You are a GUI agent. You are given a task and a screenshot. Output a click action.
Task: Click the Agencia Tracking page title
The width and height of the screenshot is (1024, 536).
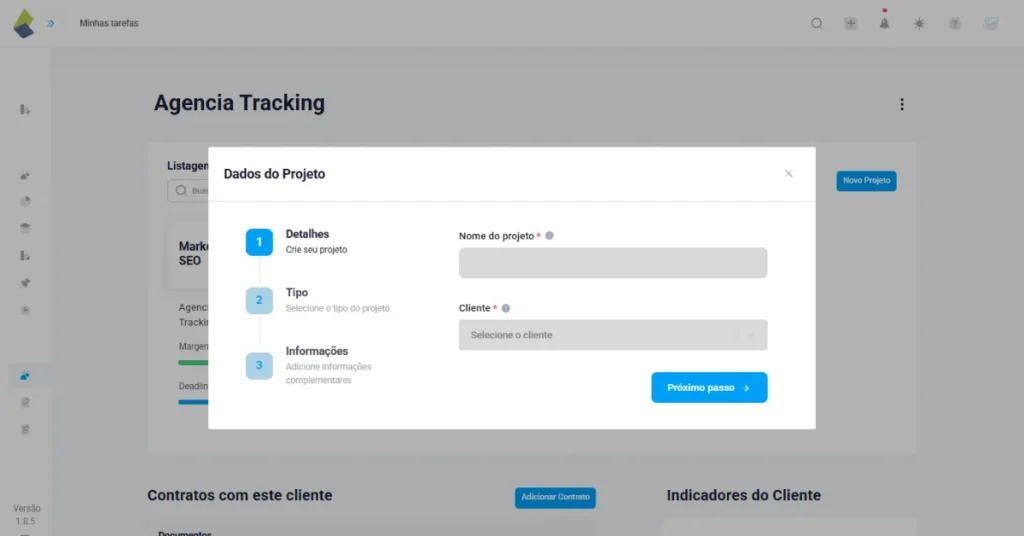click(239, 103)
